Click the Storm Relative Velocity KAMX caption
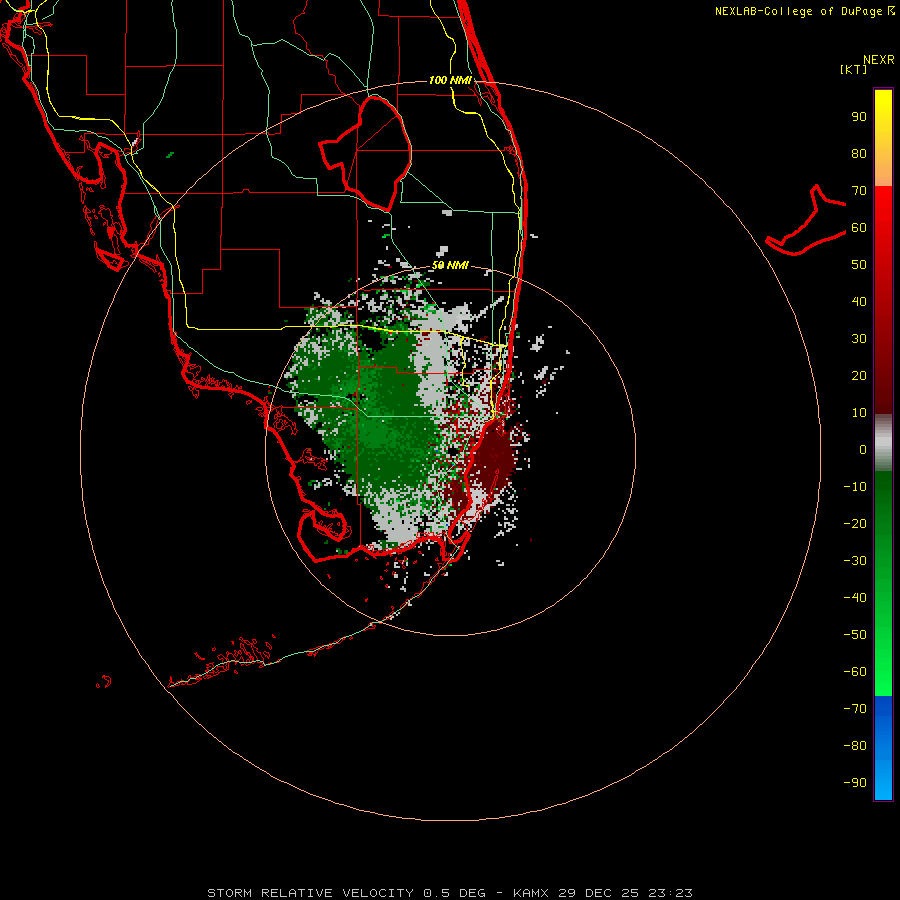This screenshot has height=900, width=900. tap(450, 893)
